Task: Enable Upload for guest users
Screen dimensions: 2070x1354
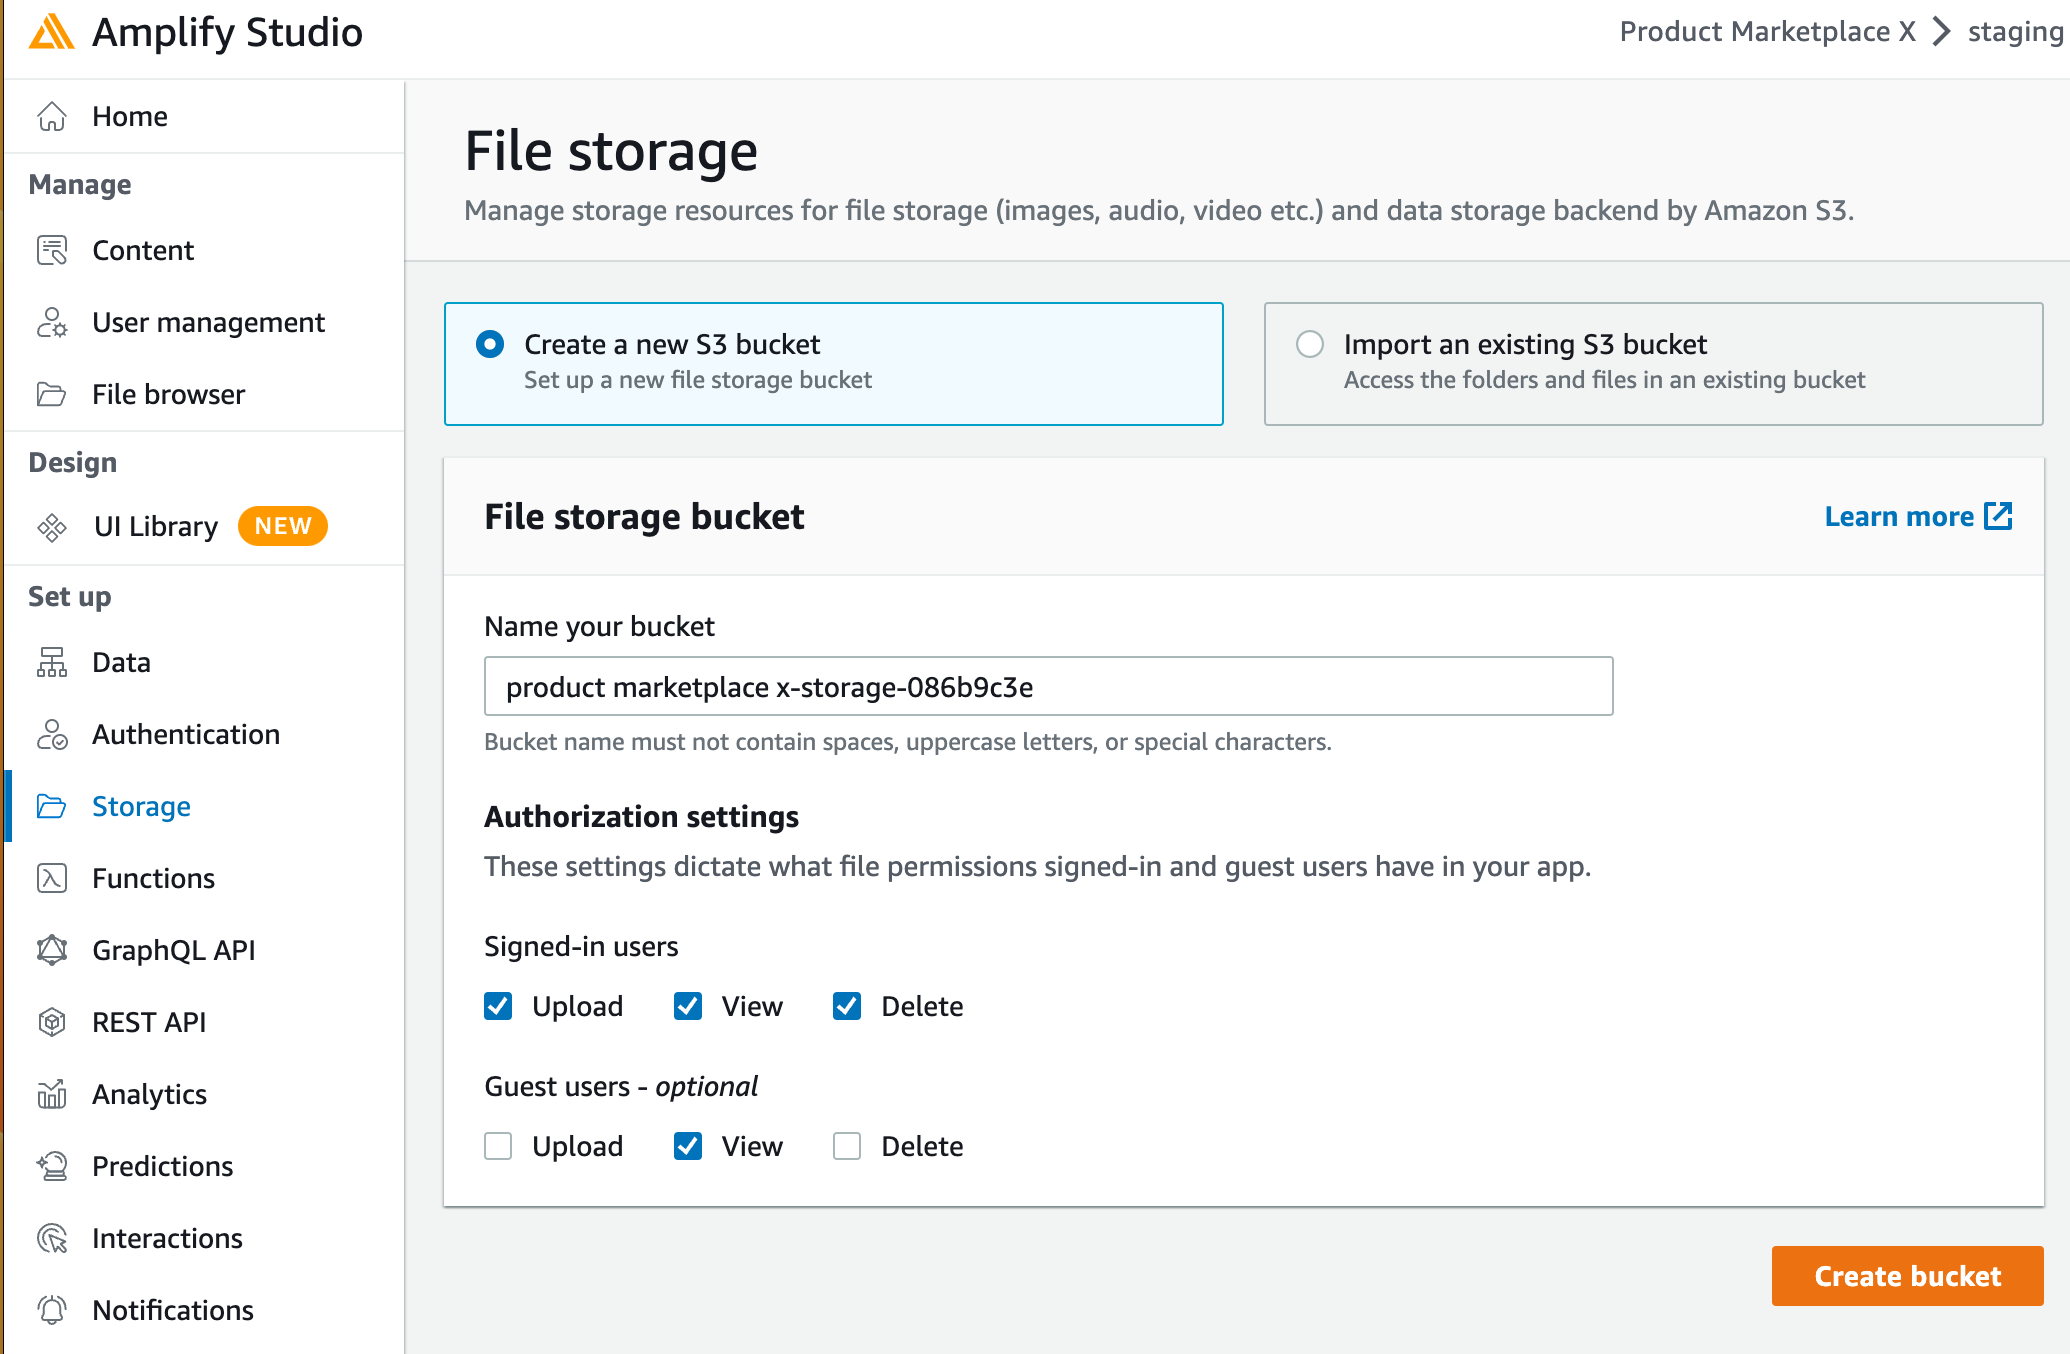Action: pyautogui.click(x=498, y=1146)
